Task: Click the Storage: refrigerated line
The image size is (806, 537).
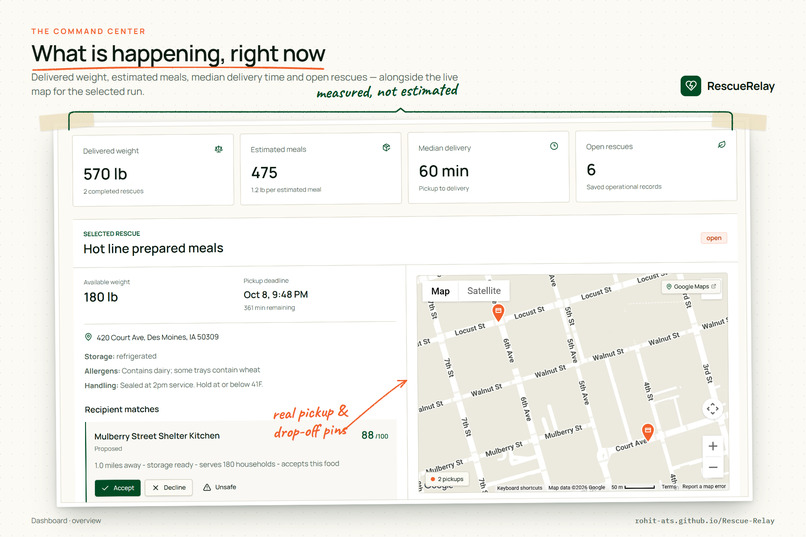Action: point(120,356)
